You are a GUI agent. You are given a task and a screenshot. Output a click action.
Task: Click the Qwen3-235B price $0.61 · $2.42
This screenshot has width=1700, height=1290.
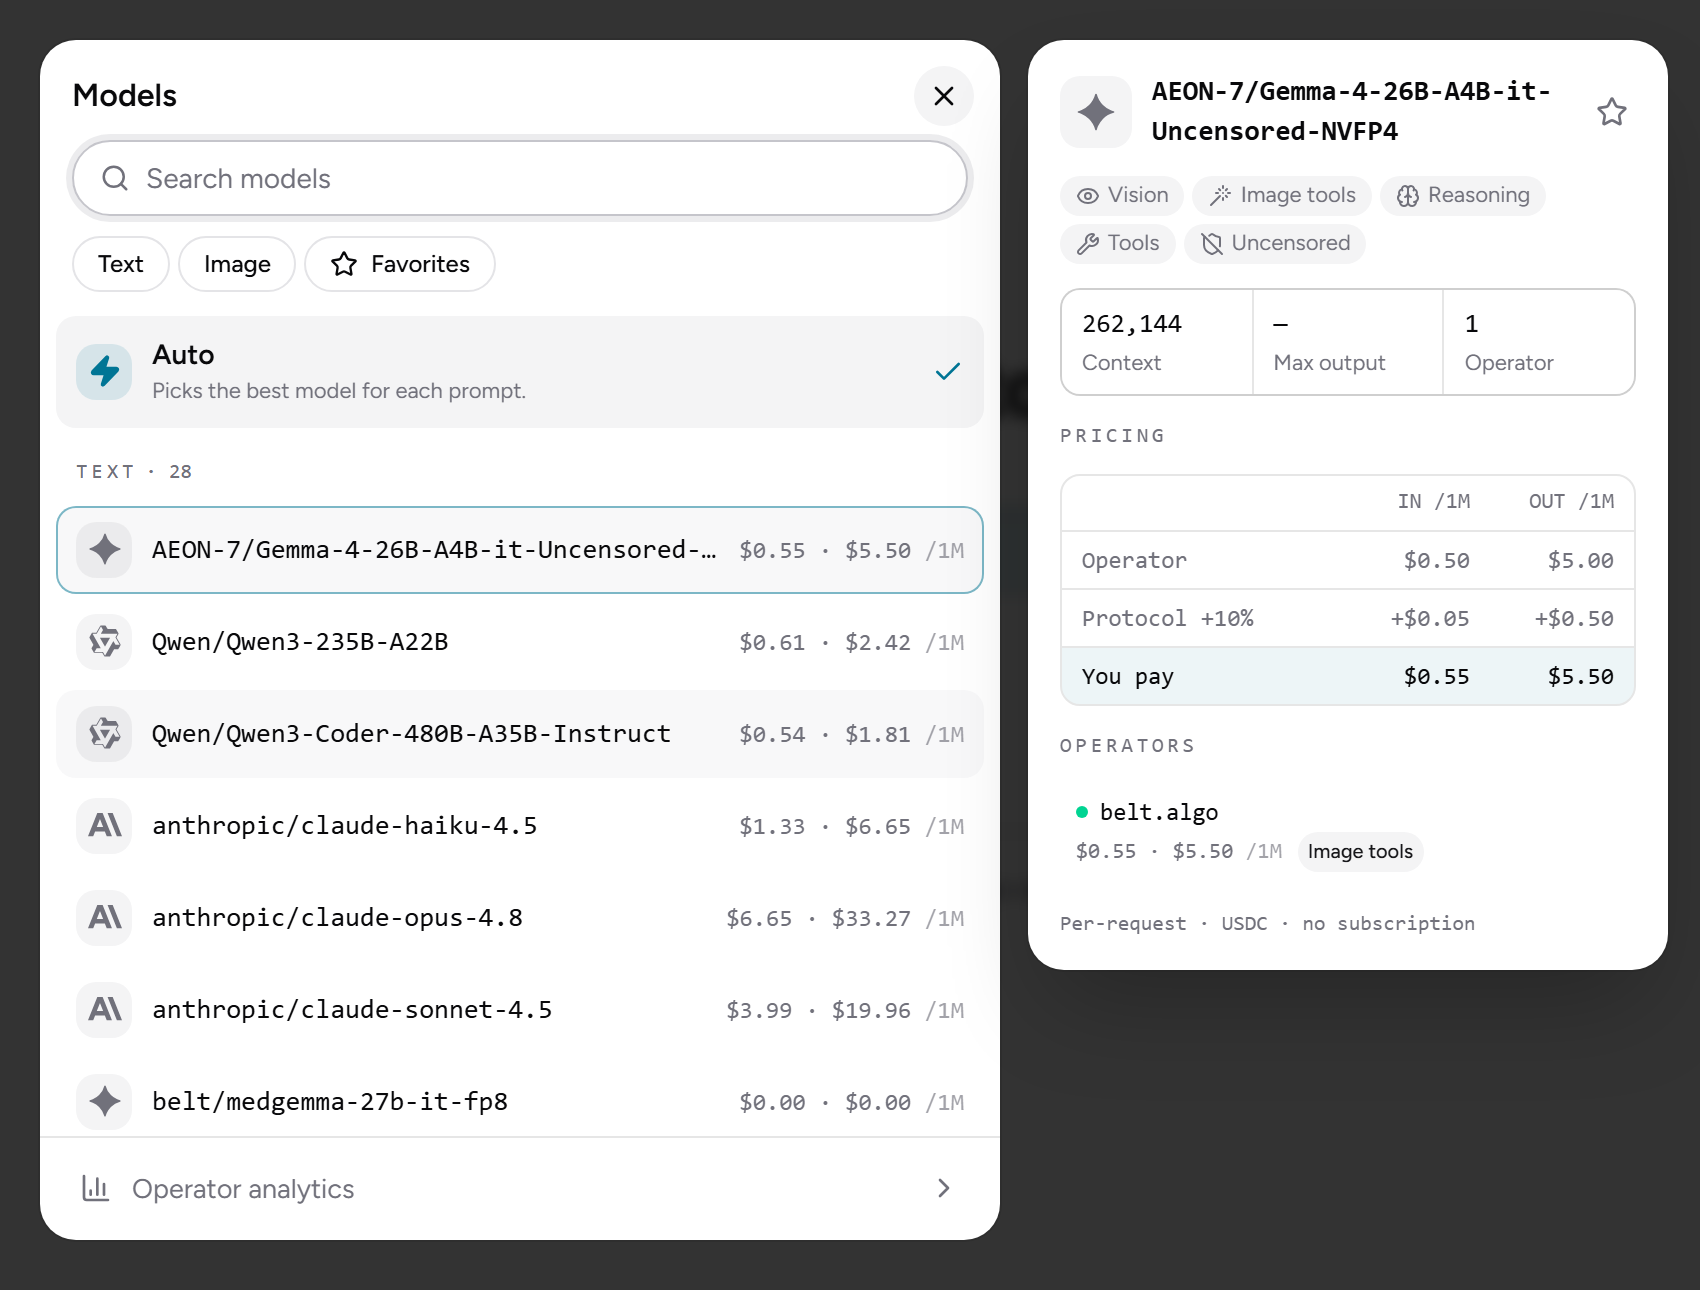[x=825, y=643]
